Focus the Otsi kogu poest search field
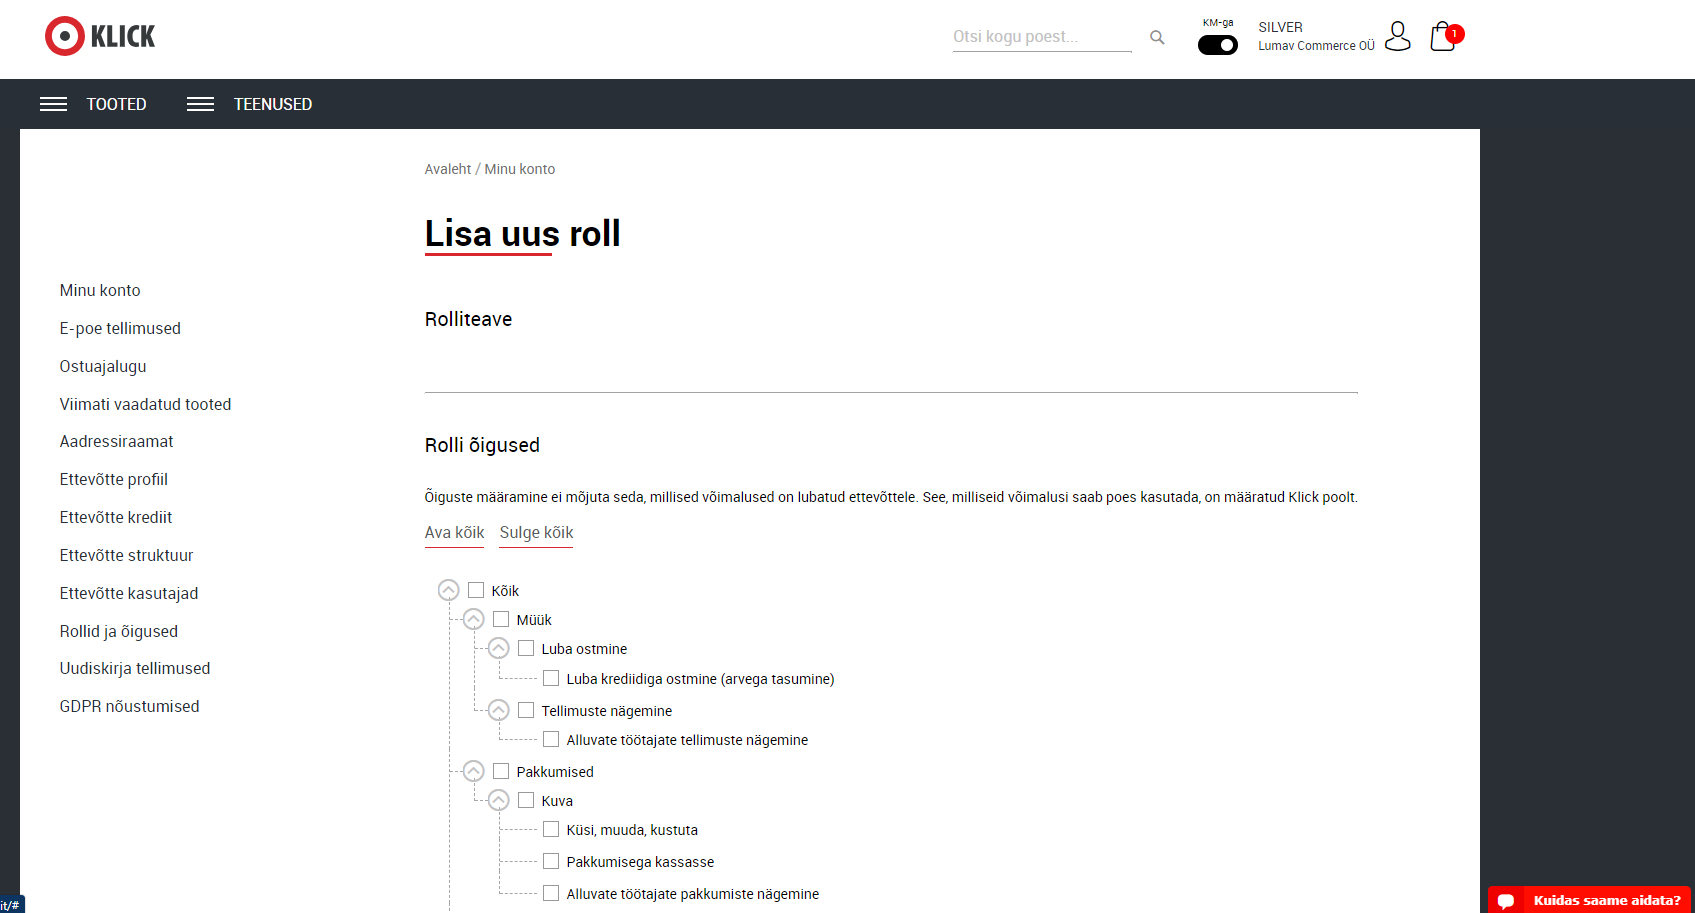The height and width of the screenshot is (913, 1695). 1040,37
